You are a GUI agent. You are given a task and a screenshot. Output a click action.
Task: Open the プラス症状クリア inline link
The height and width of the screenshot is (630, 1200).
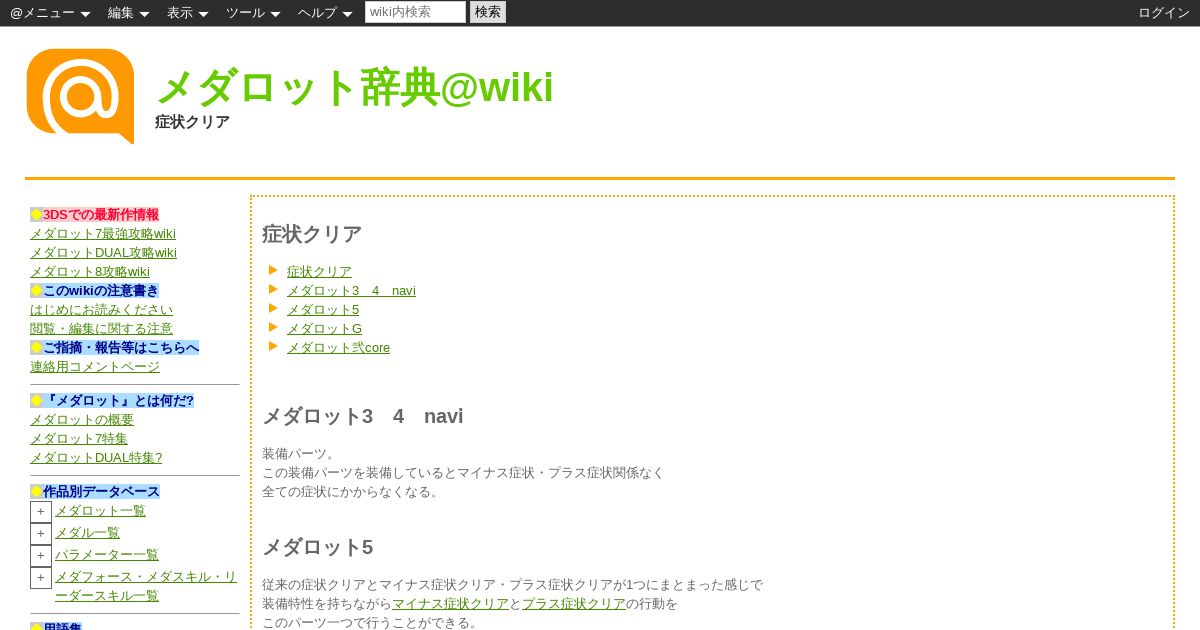pos(574,604)
